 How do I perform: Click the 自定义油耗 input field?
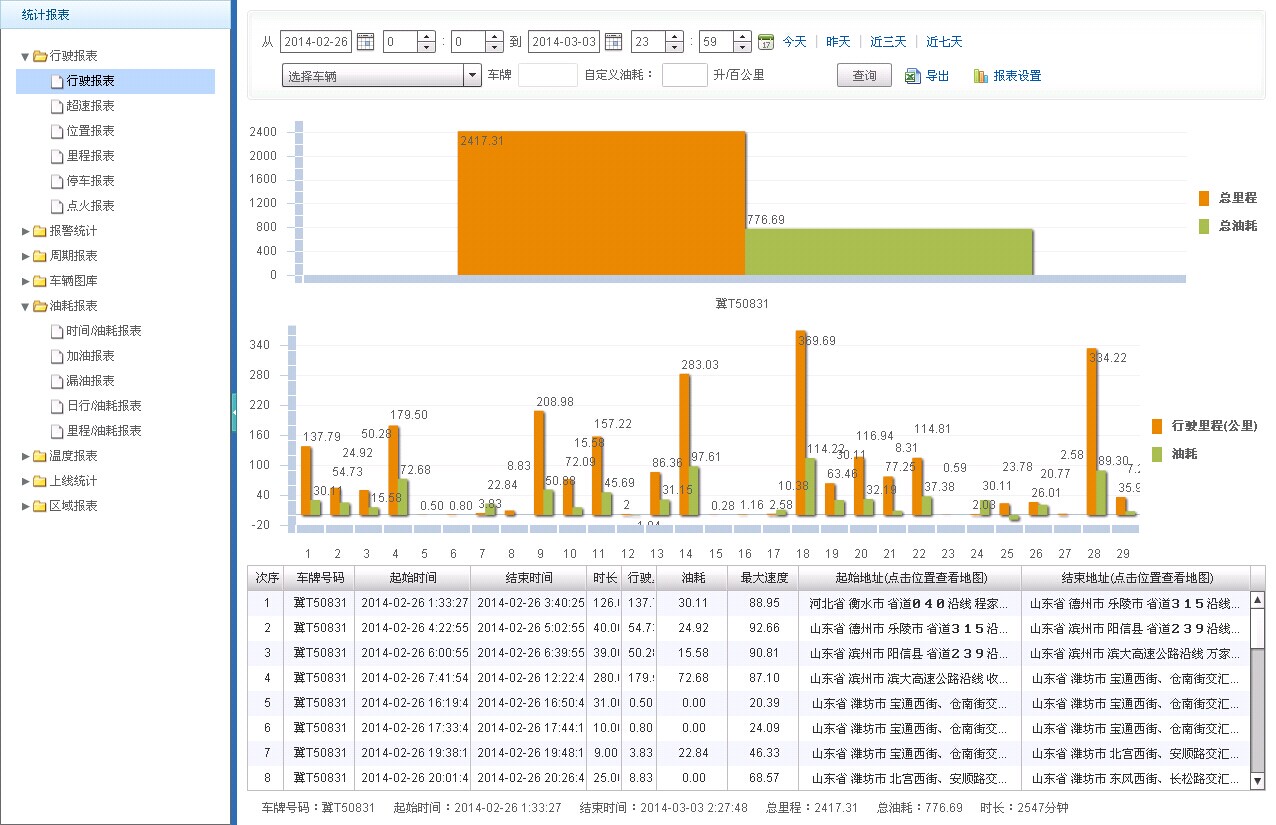684,76
